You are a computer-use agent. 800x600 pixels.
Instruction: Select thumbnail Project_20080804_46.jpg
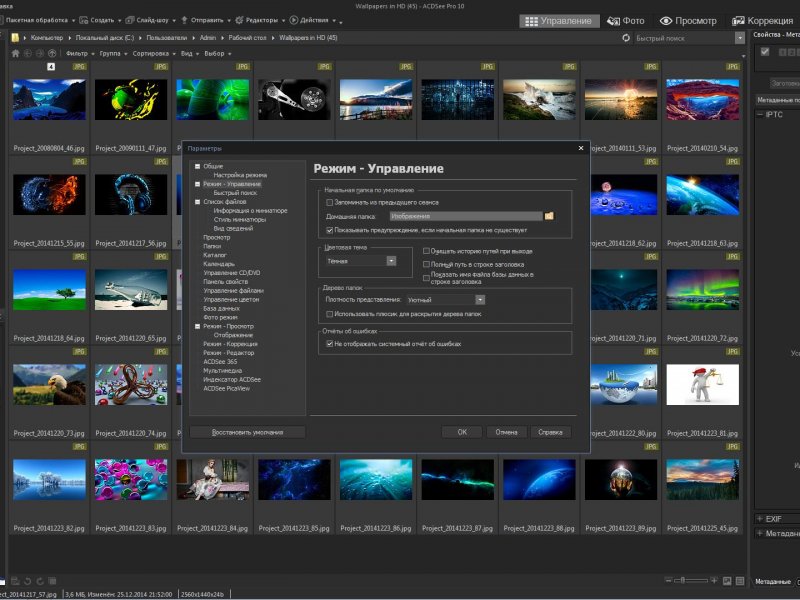[x=49, y=99]
